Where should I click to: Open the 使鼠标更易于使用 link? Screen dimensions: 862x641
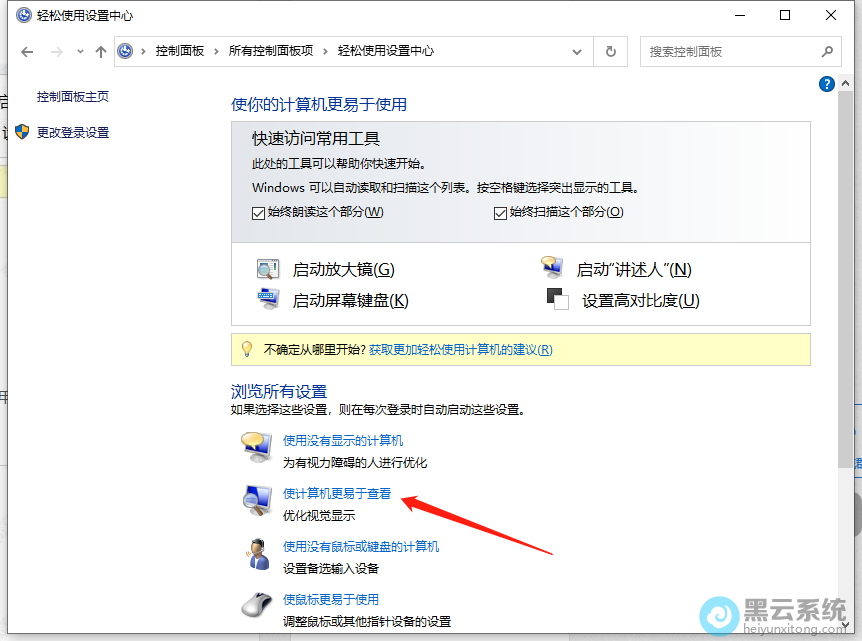tap(331, 599)
